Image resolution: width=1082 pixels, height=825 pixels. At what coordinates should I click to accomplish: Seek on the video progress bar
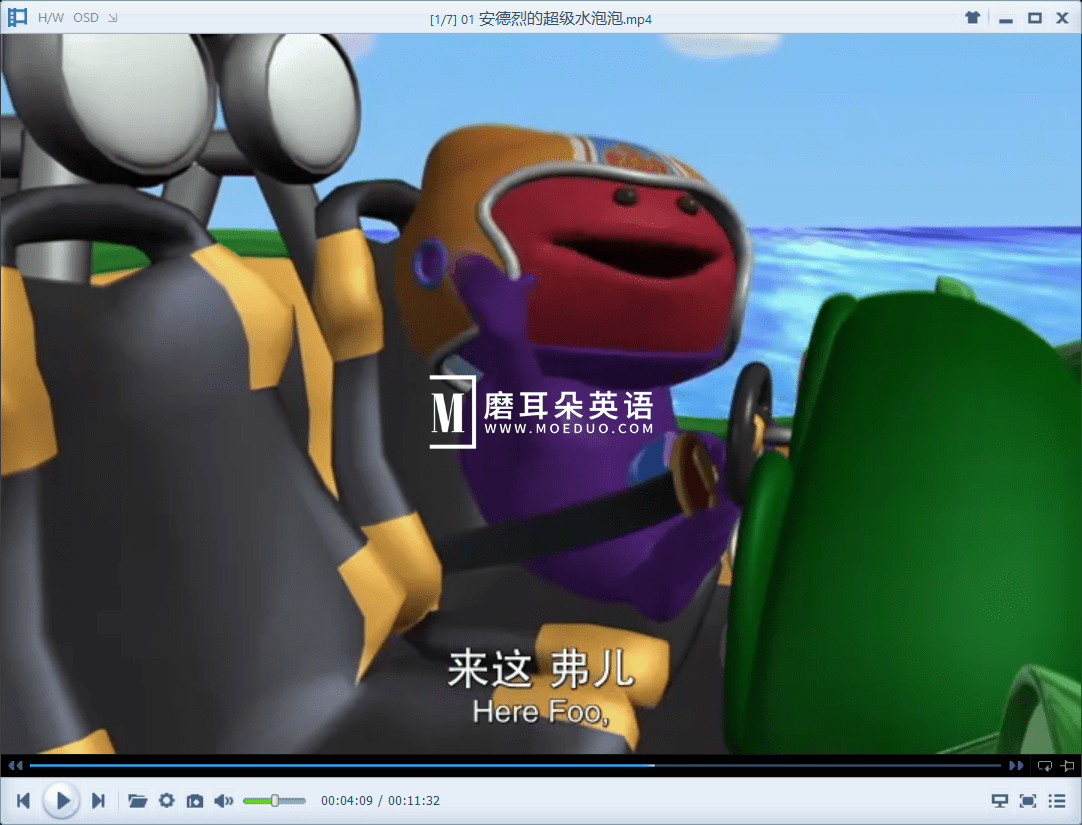tap(515, 765)
